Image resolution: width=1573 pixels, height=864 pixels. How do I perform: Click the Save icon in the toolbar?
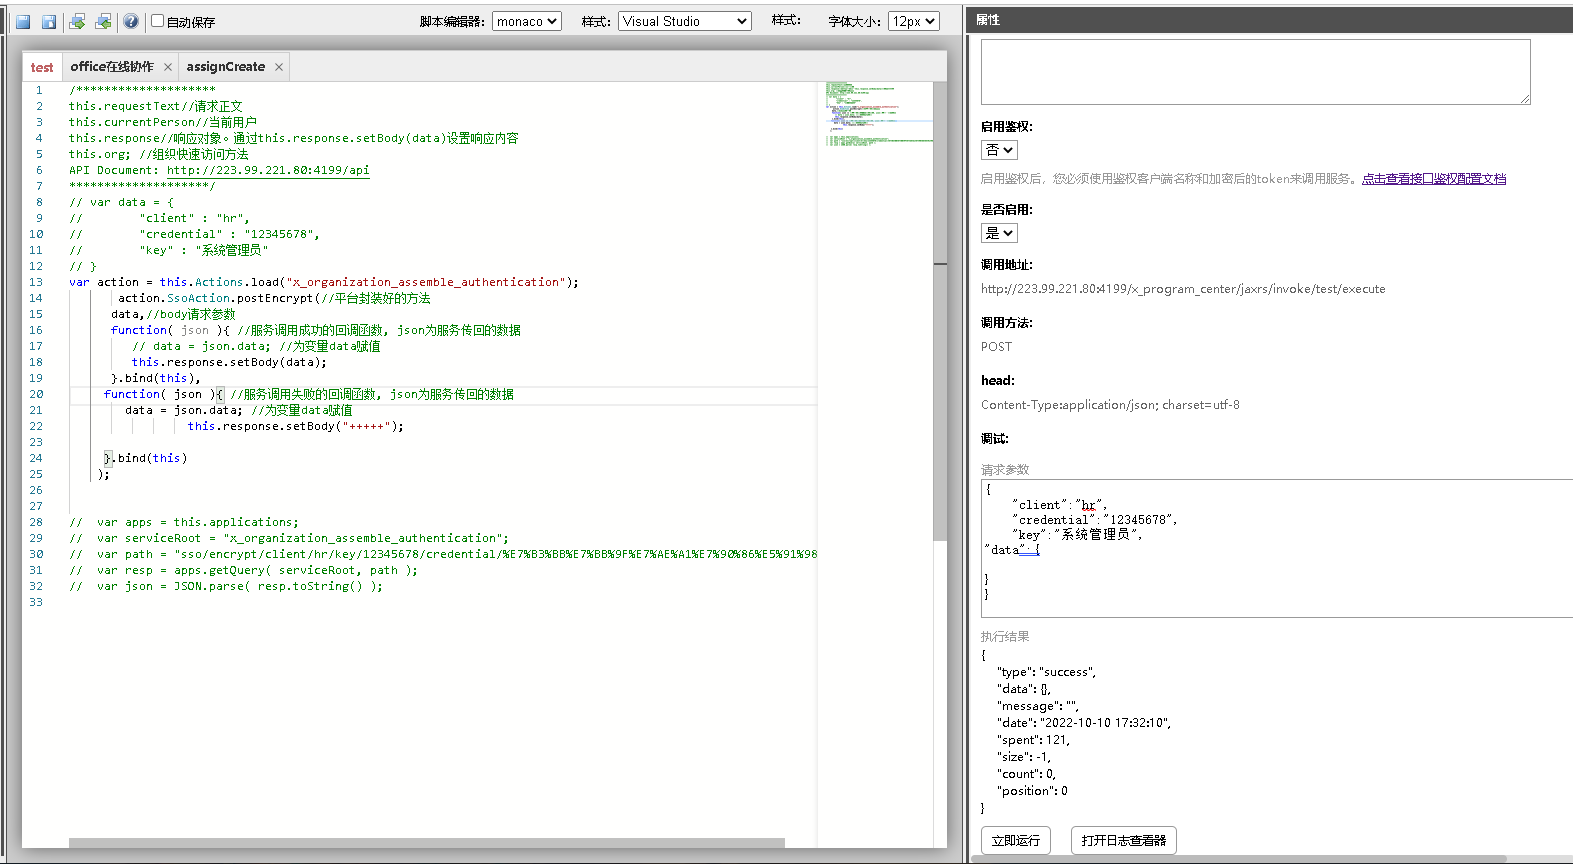tap(22, 21)
